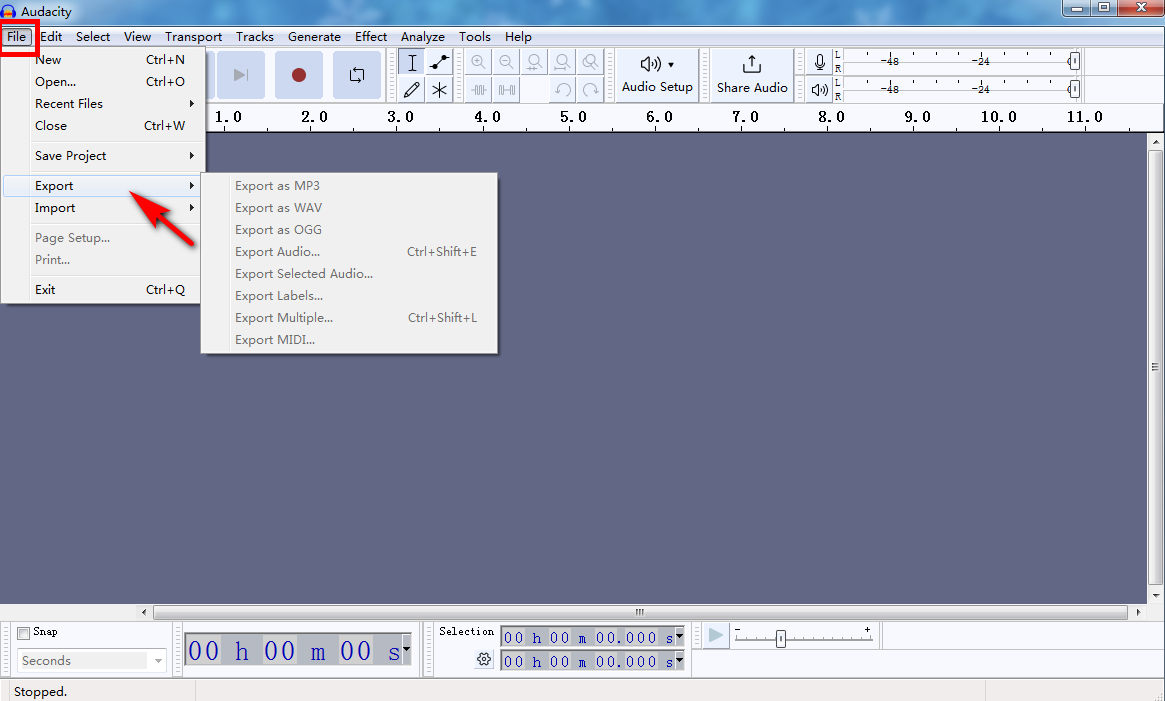Open the View menu
The image size is (1165, 701).
point(137,36)
